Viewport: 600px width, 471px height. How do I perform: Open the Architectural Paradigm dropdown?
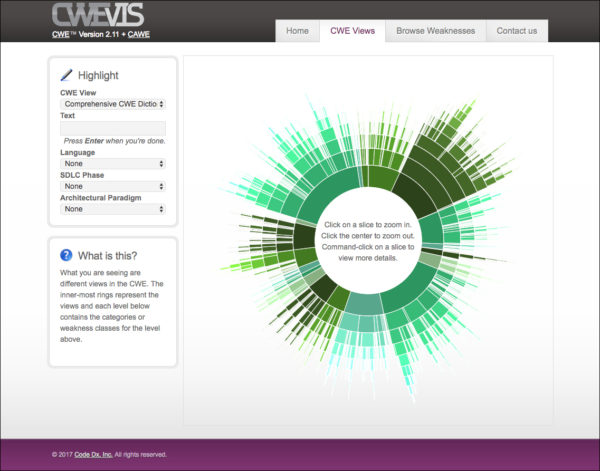coord(113,209)
